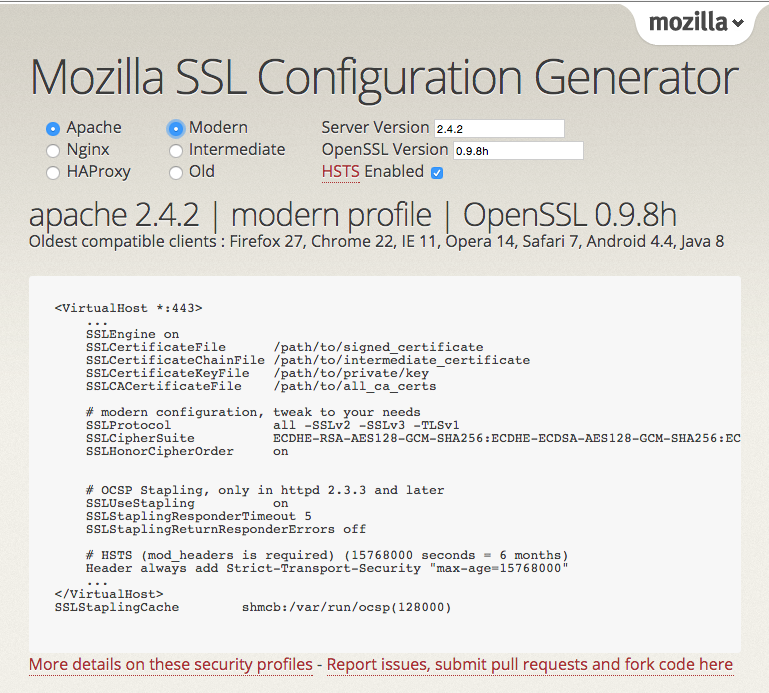
Task: Click the SSLCertificateKeyFile config line
Action: pyautogui.click(x=257, y=373)
